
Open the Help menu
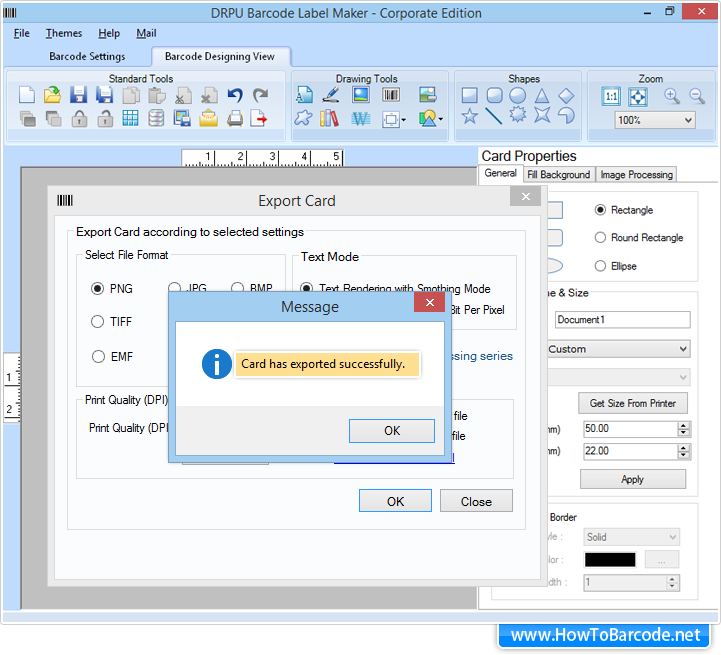pyautogui.click(x=109, y=33)
